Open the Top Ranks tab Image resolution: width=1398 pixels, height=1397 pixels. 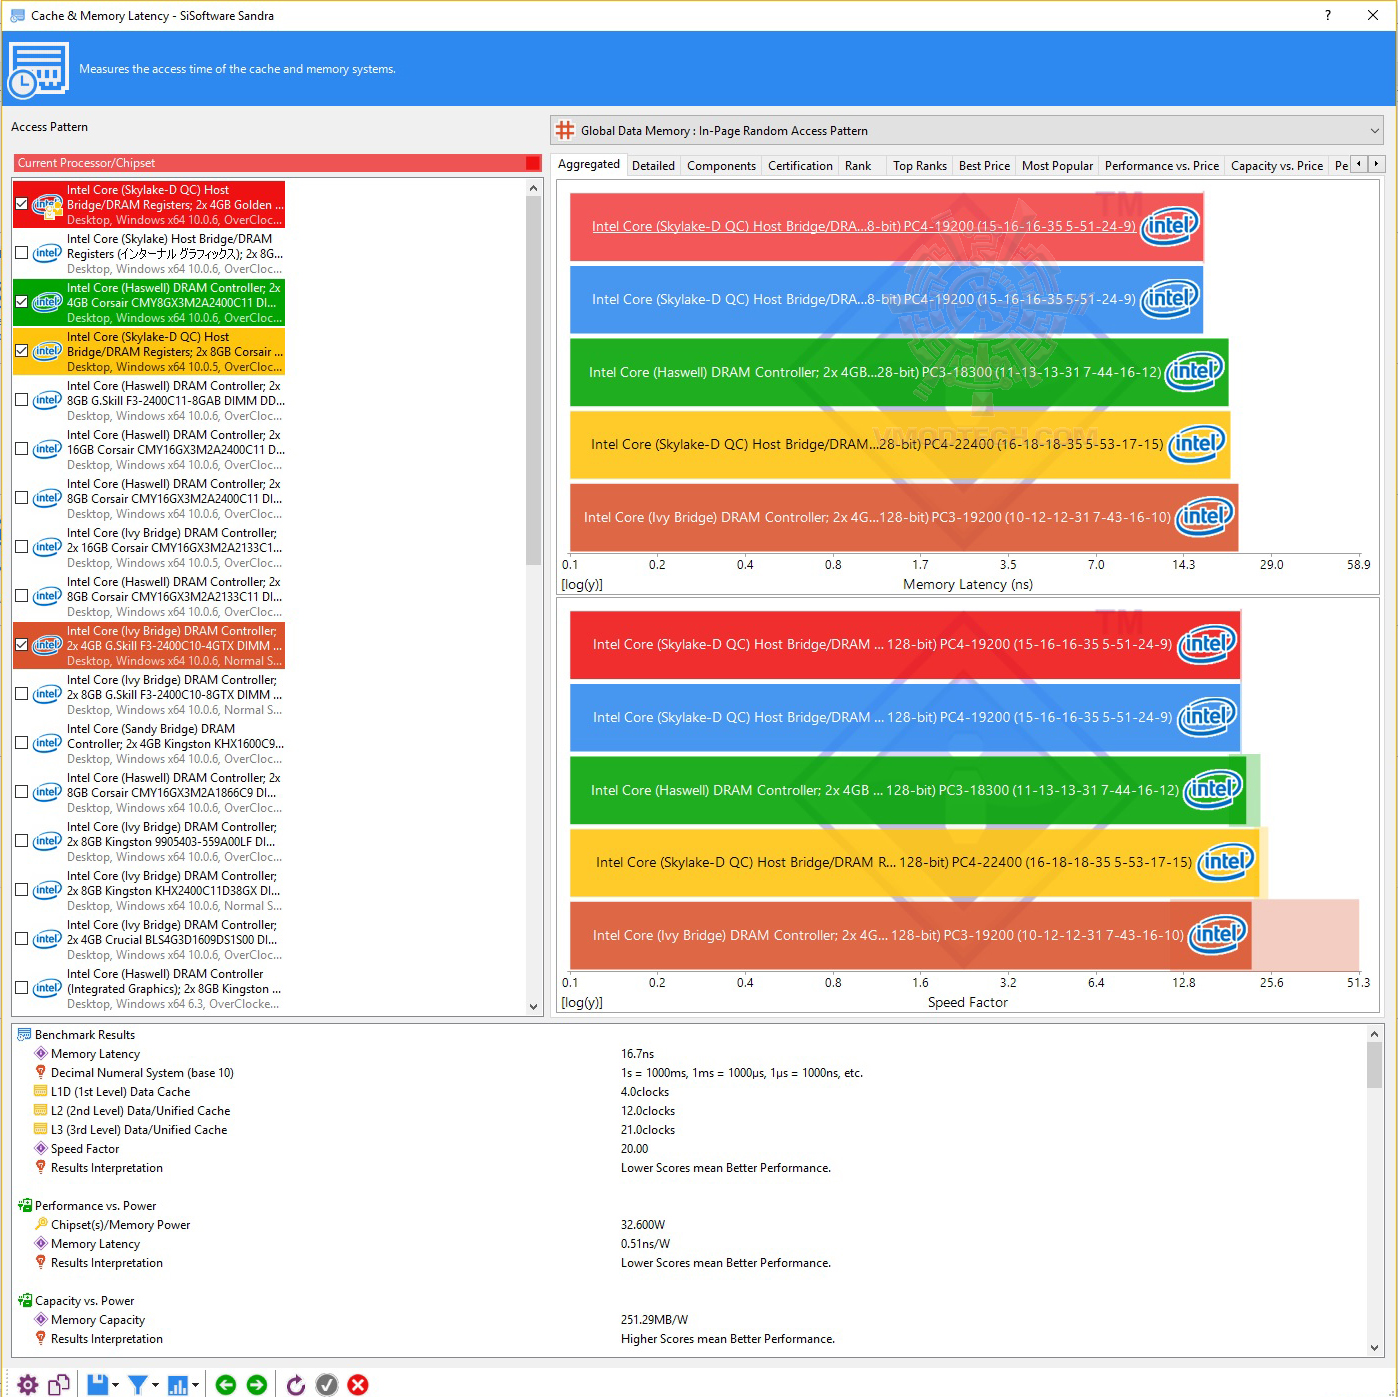(920, 166)
